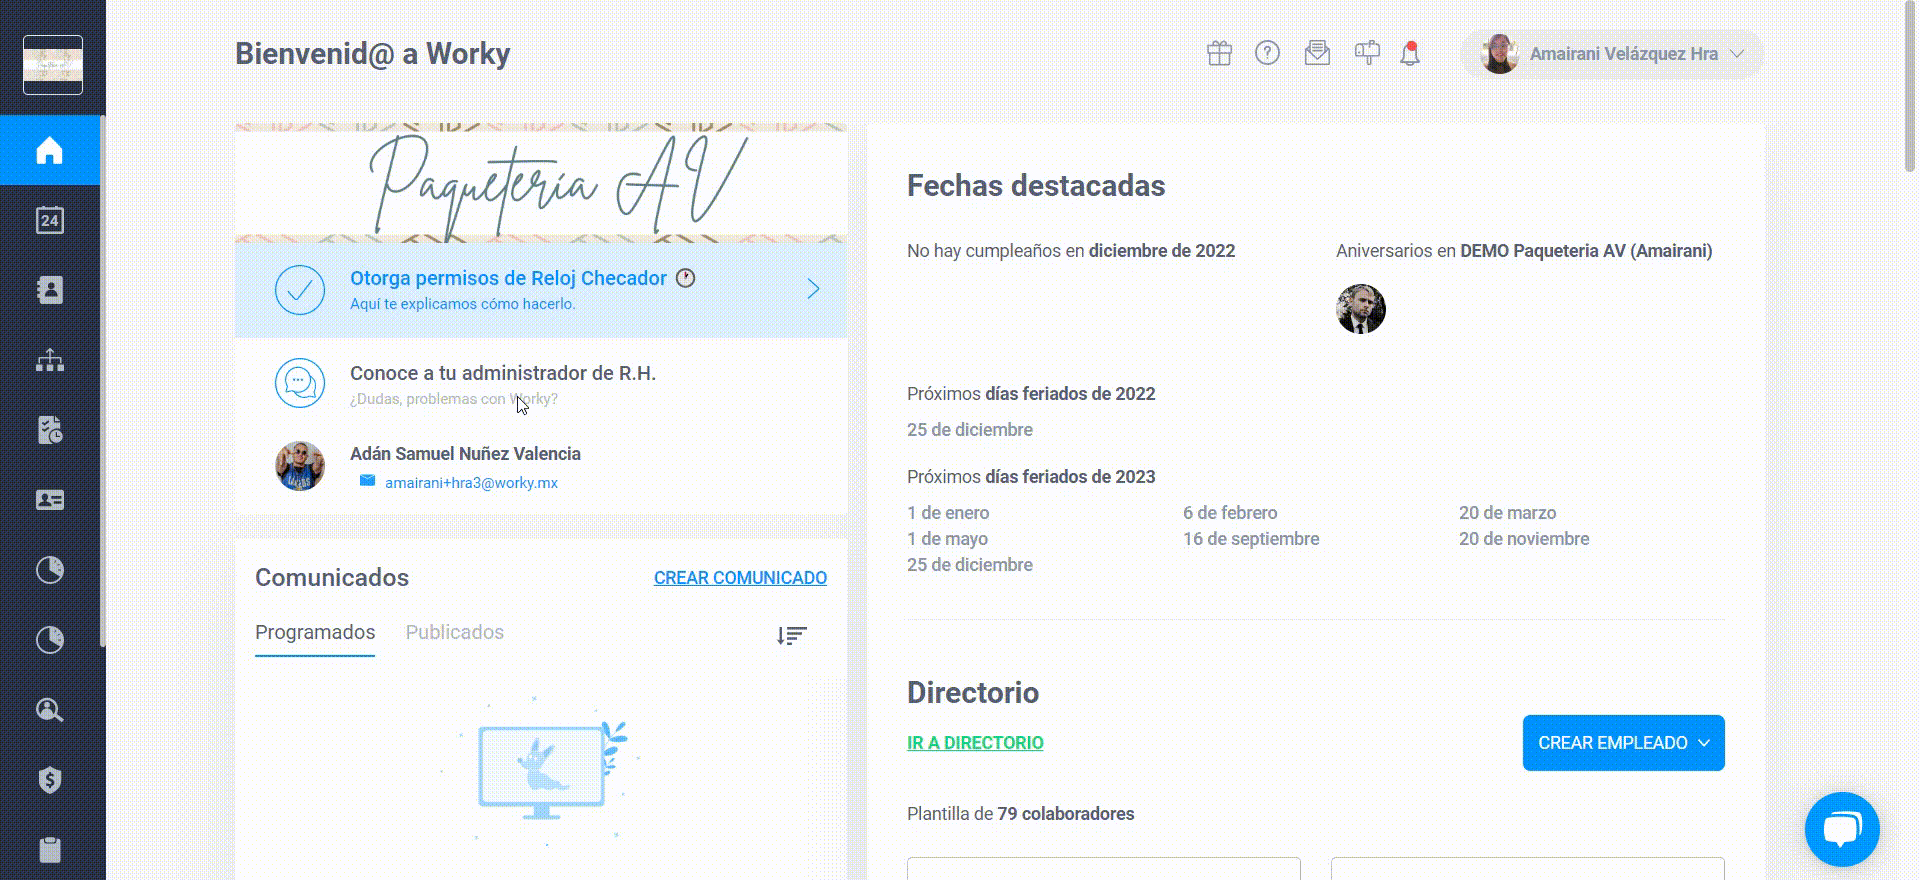Viewport: 1920px width, 880px height.
Task: Open the Home icon in sidebar
Action: click(50, 150)
